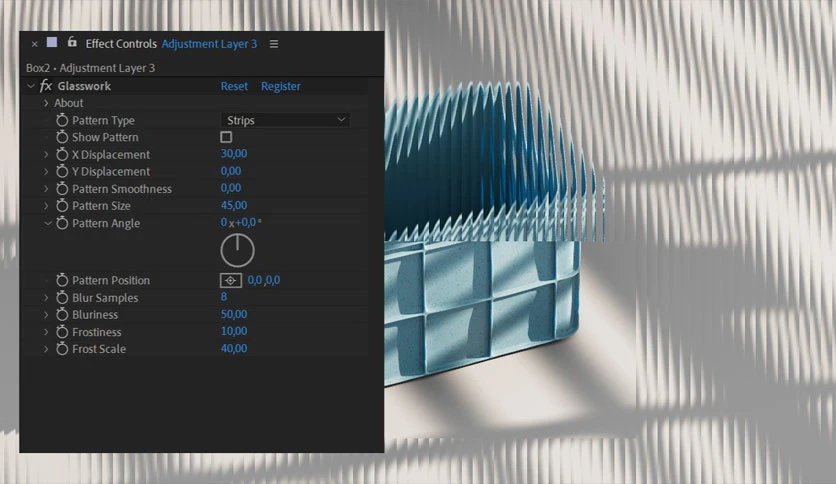
Task: Expand the Frost Scale property
Action: (46, 349)
